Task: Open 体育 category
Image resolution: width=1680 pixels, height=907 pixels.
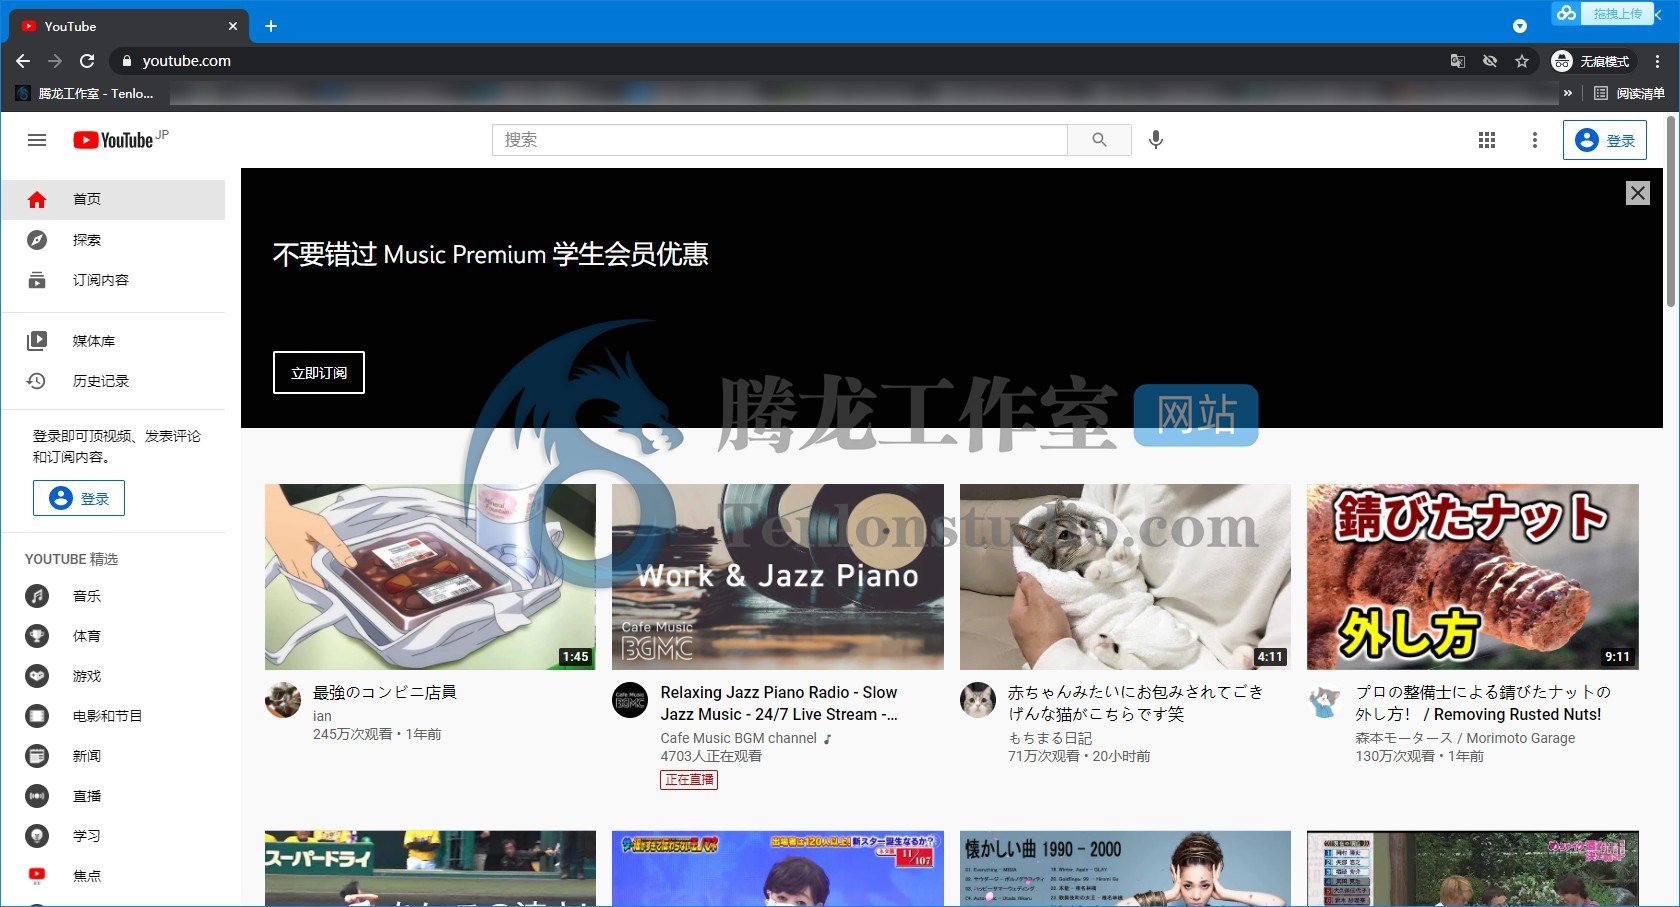Action: point(113,636)
